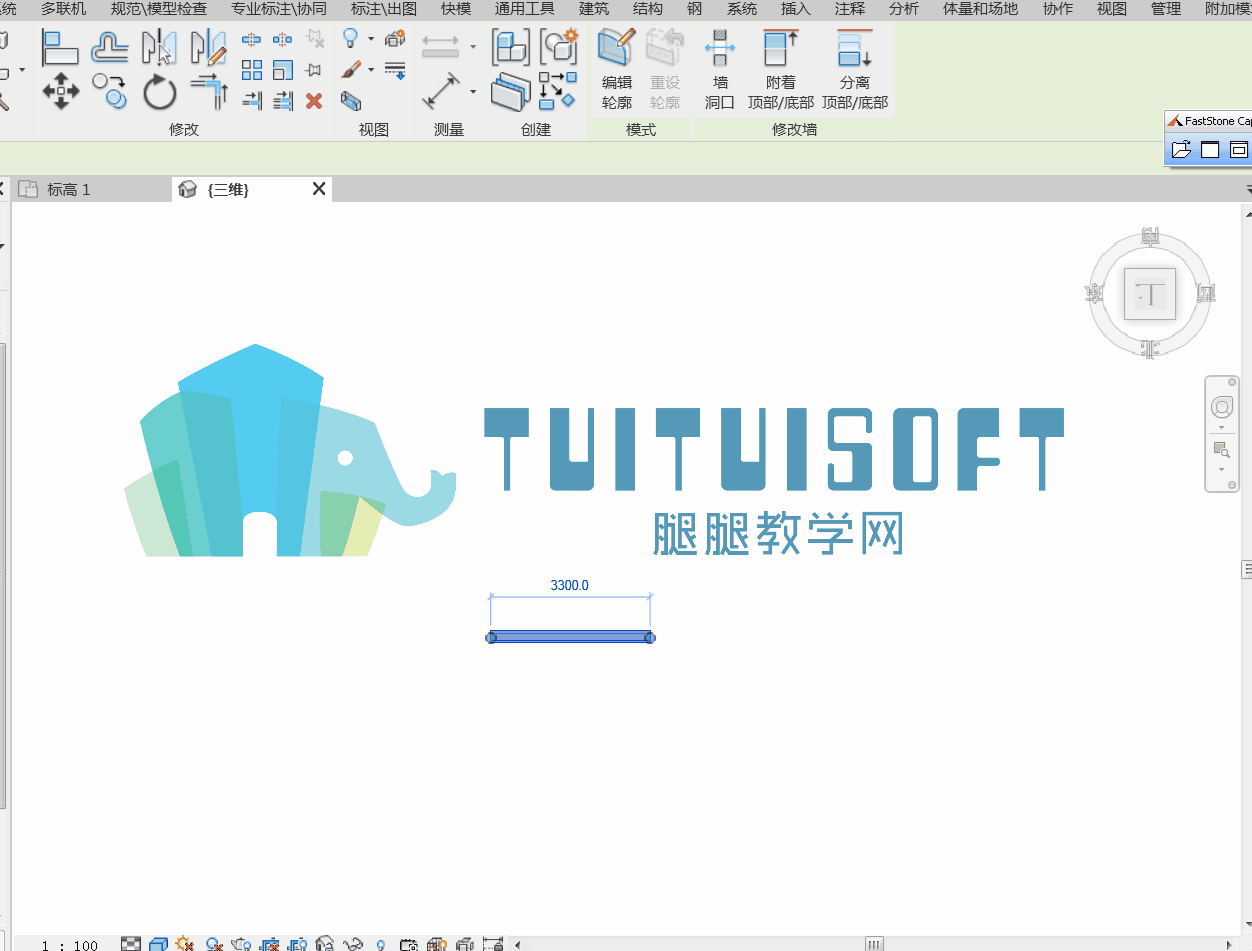Click Create Group icon

pos(558,47)
